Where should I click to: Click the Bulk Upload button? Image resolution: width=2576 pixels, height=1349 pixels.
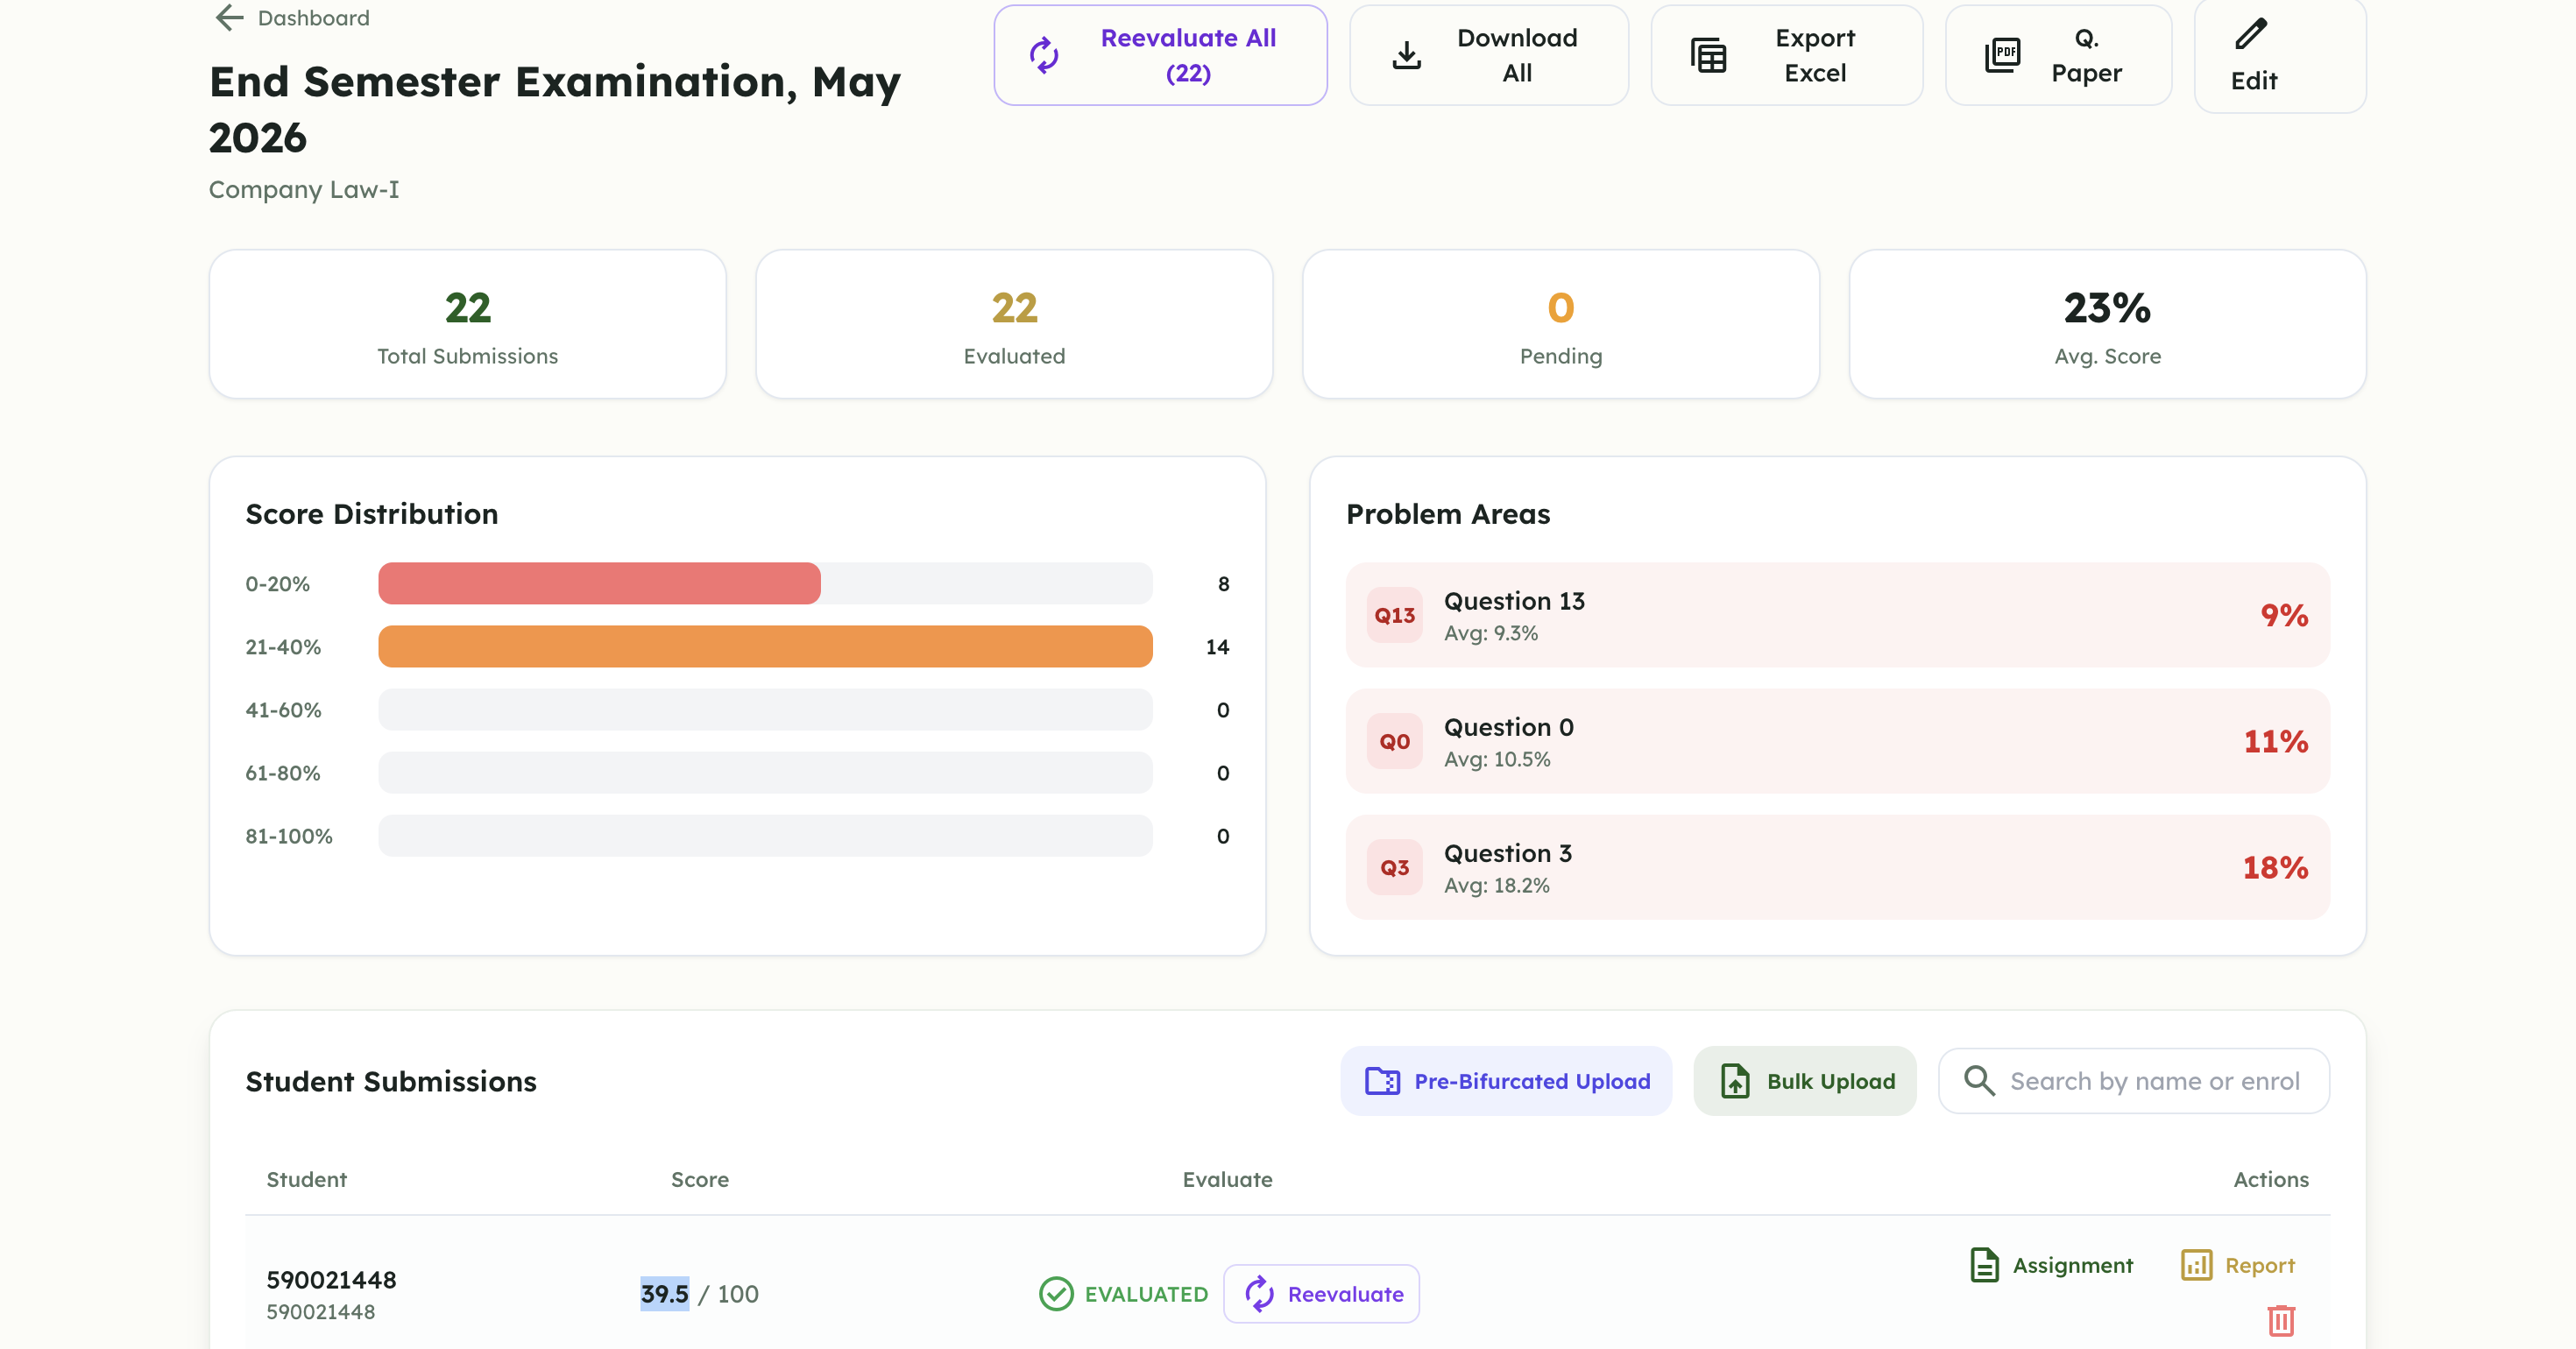pos(1805,1081)
